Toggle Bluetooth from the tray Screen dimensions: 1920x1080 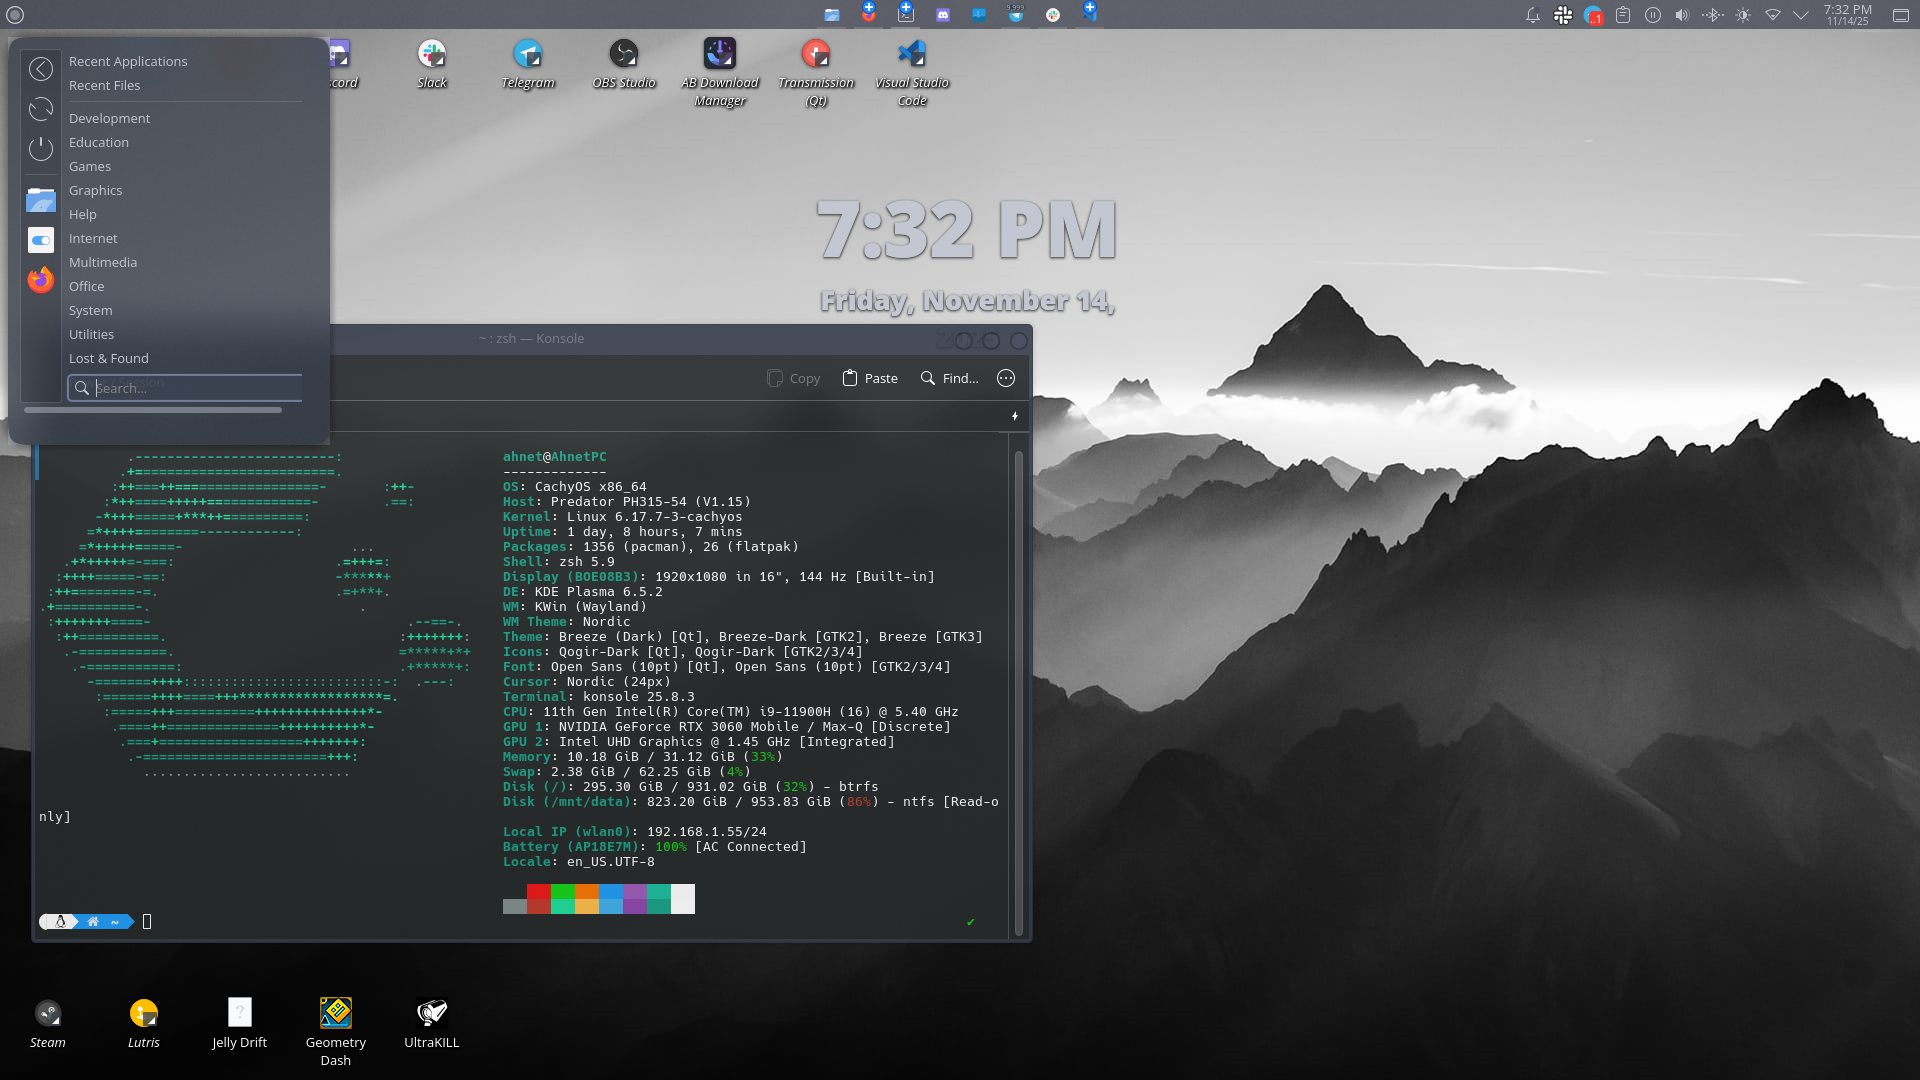tap(1714, 15)
